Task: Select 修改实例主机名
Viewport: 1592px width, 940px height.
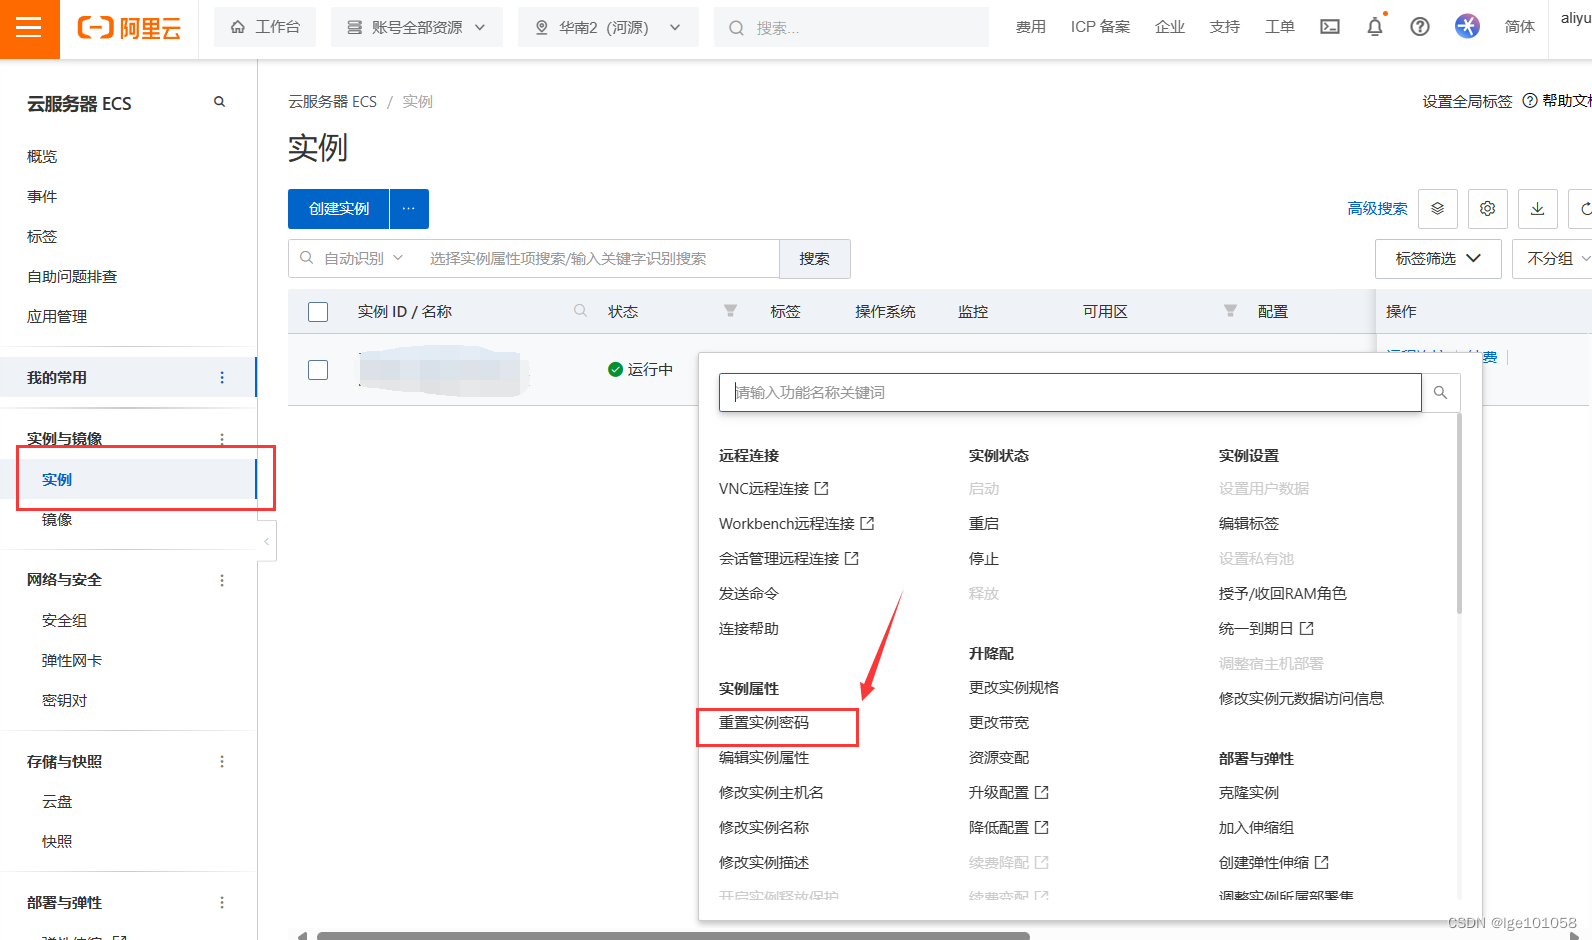Action: pyautogui.click(x=771, y=793)
